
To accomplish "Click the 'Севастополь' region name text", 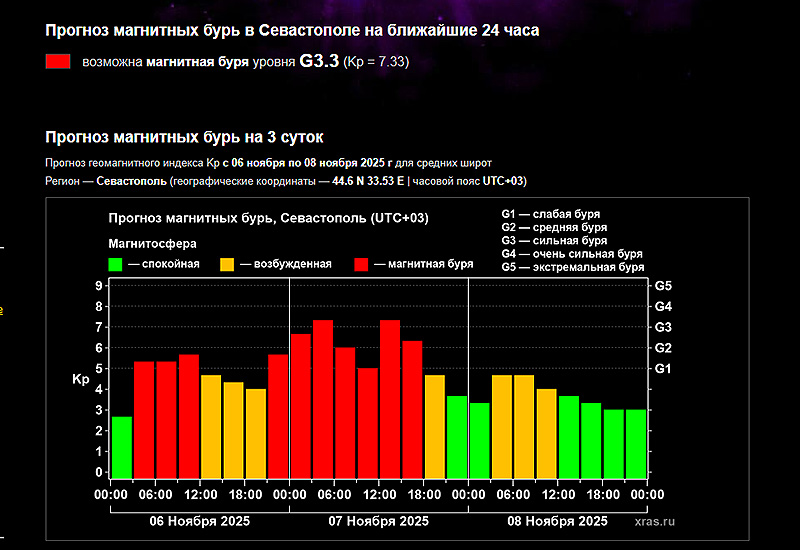I will pyautogui.click(x=132, y=181).
